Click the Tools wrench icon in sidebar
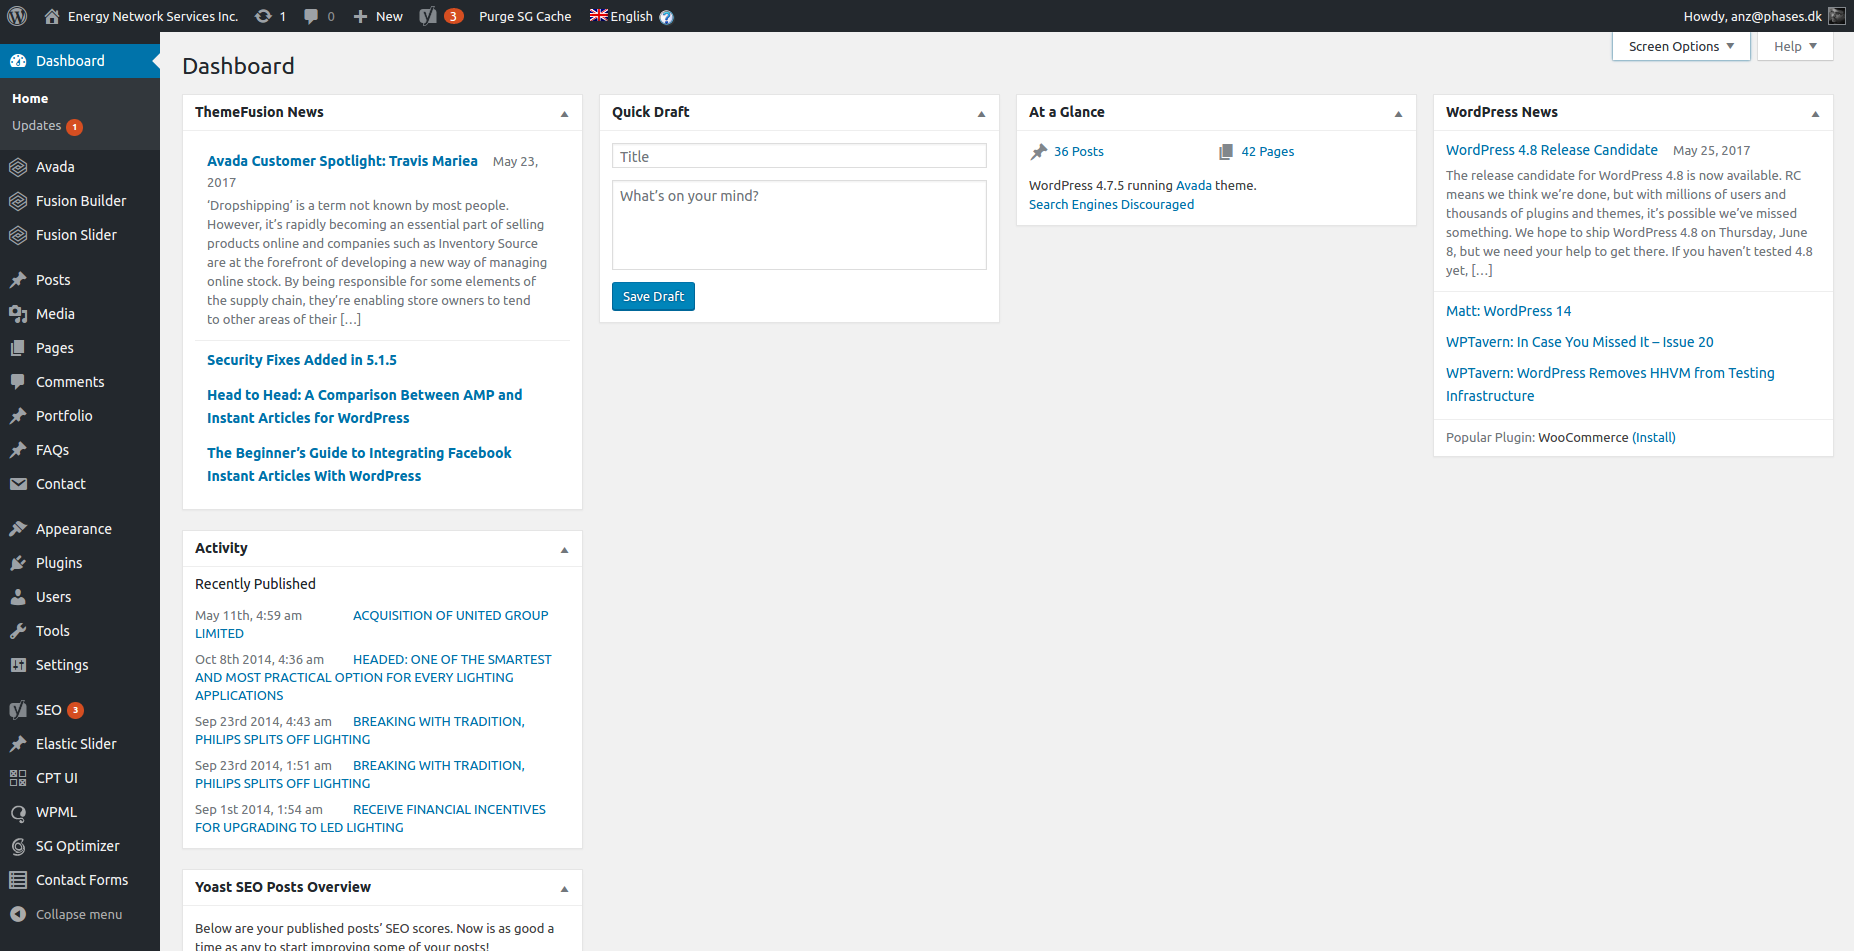Screen dimensions: 1854x951 18,631
